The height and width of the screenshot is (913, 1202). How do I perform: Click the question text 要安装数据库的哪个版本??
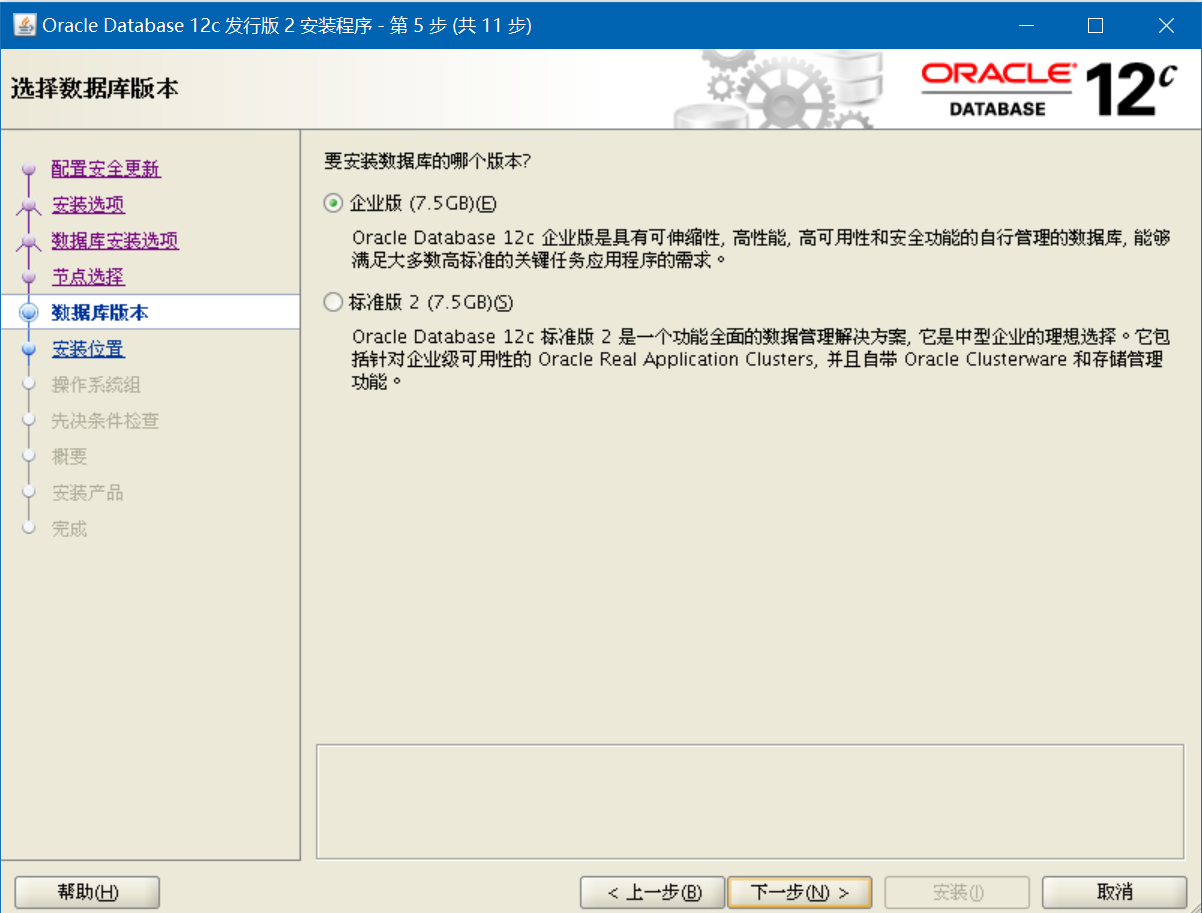(x=427, y=160)
